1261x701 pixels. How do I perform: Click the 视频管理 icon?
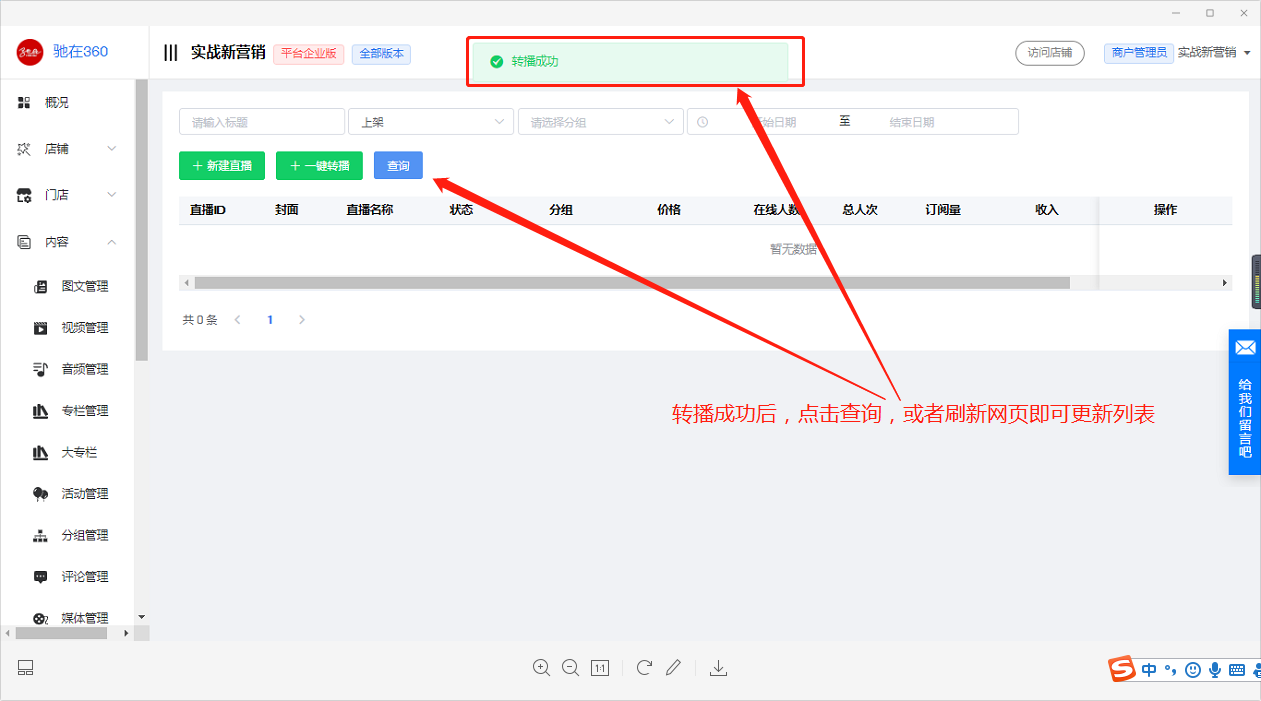coord(41,328)
